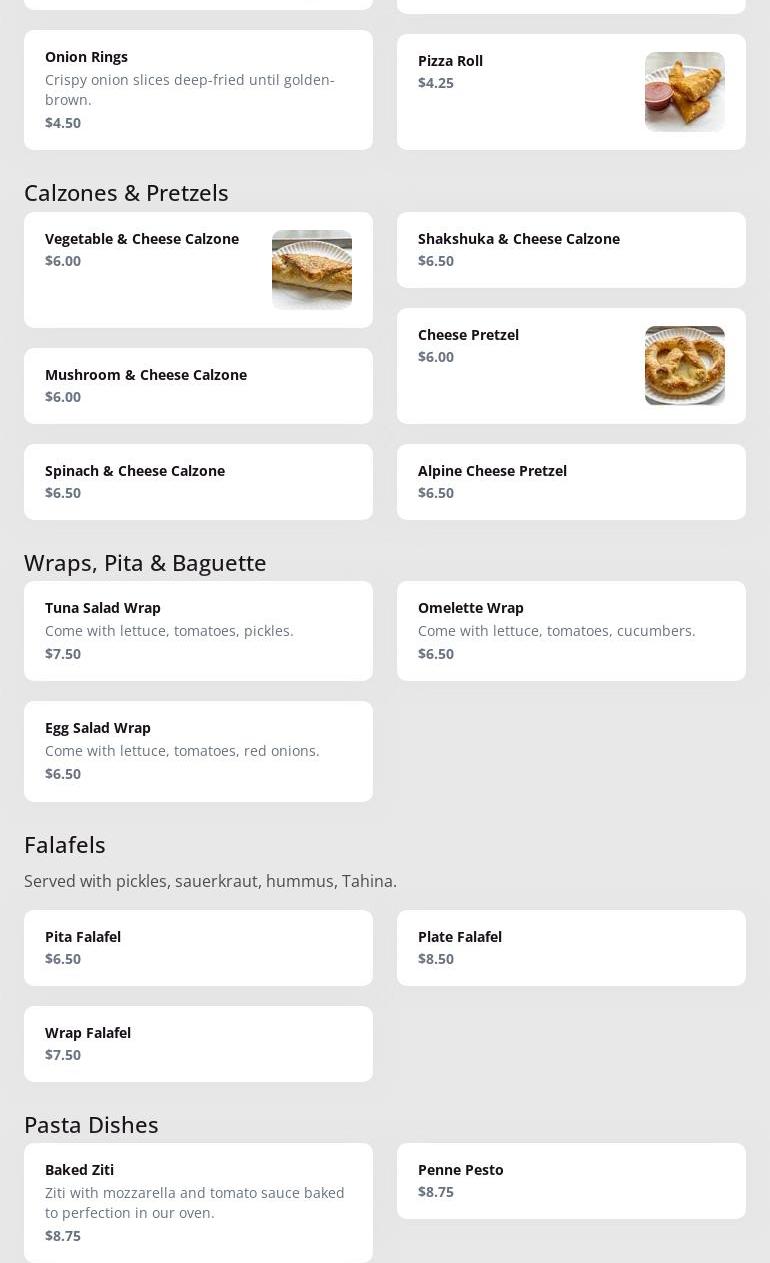The image size is (770, 1263).
Task: Pick the Tuna Salad Wrap item
Action: pyautogui.click(x=198, y=631)
